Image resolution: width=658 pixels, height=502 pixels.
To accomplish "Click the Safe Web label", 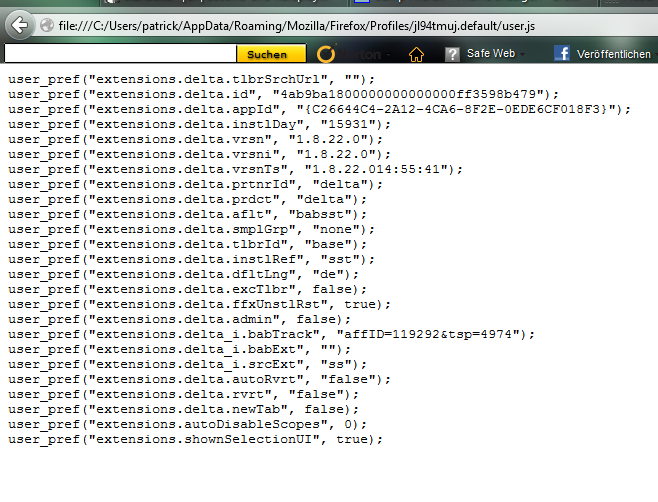I will [x=491, y=53].
